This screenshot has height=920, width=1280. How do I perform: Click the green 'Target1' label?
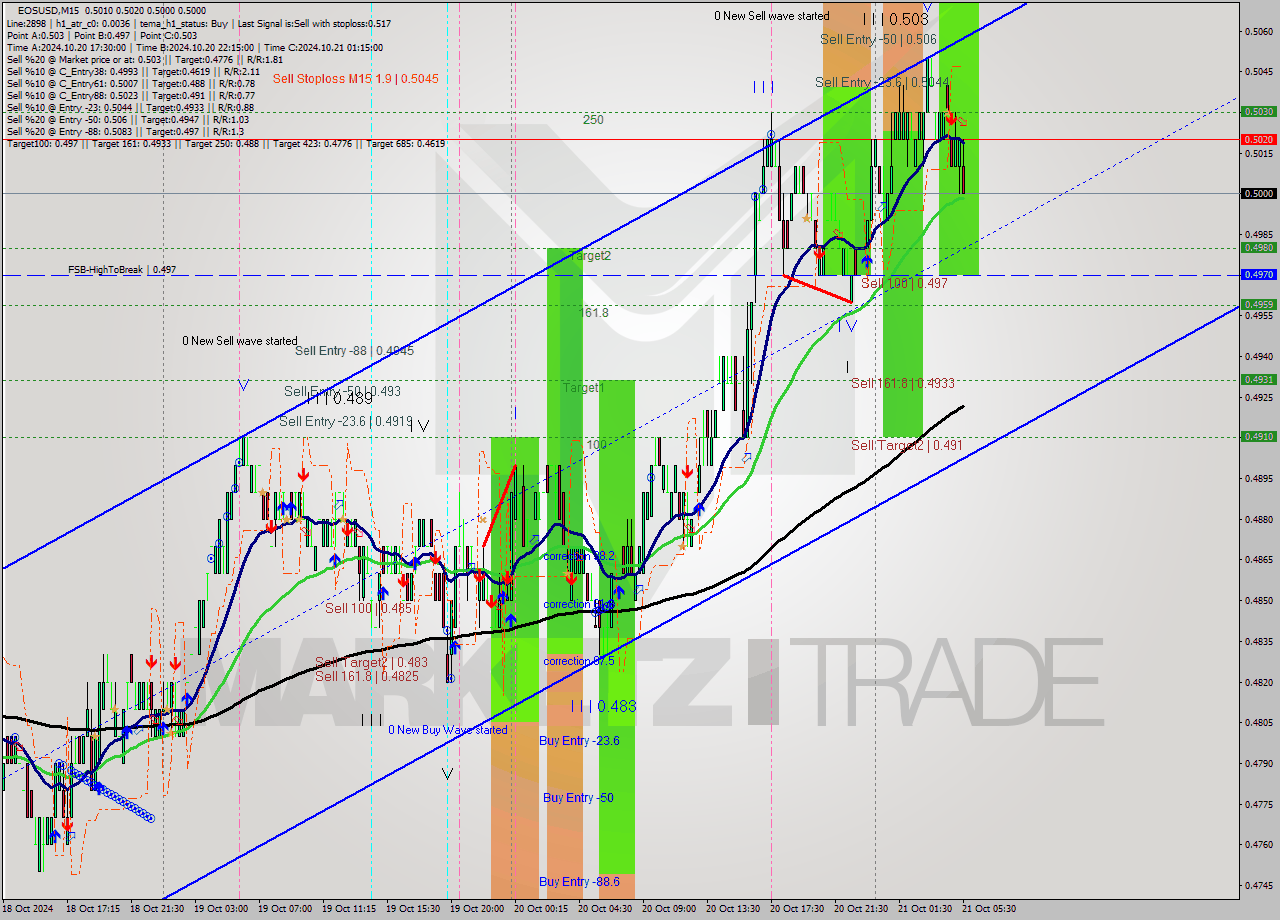[x=583, y=387]
